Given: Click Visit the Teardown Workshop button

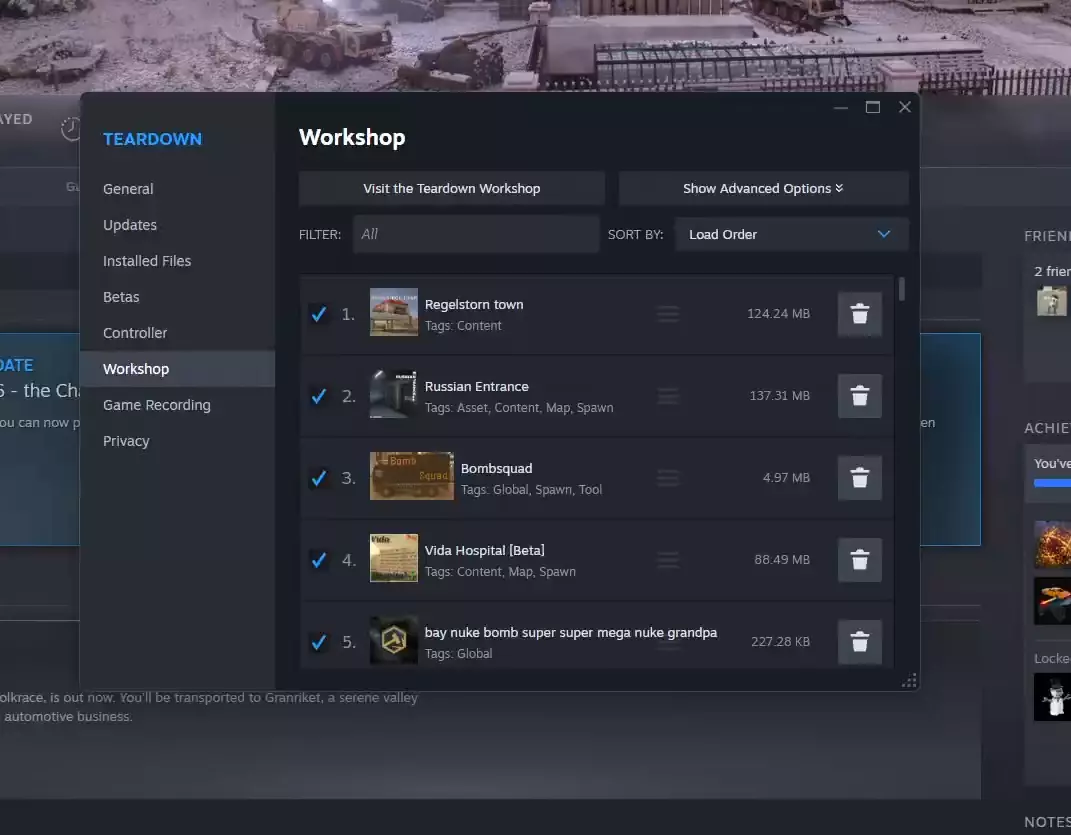Looking at the screenshot, I should (x=451, y=188).
